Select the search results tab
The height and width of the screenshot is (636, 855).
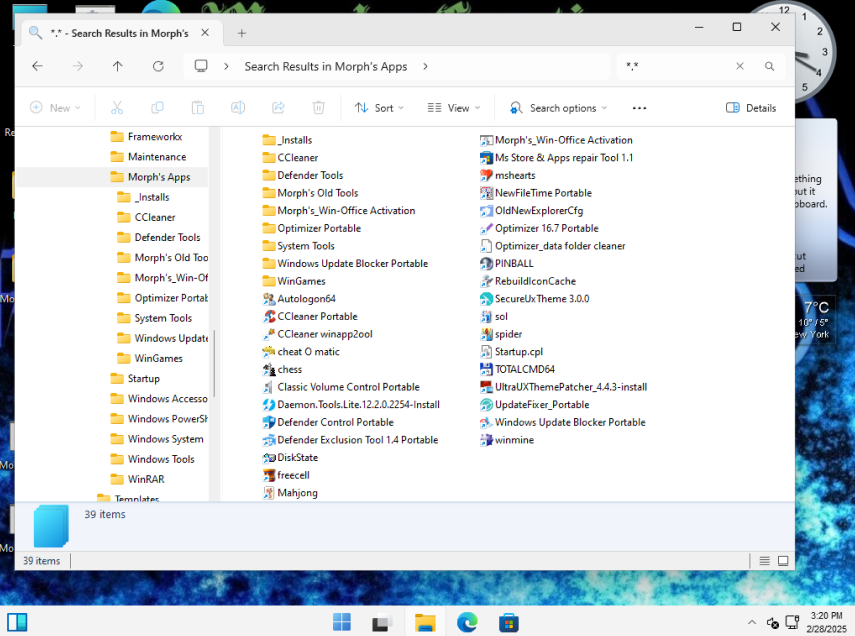pos(119,33)
